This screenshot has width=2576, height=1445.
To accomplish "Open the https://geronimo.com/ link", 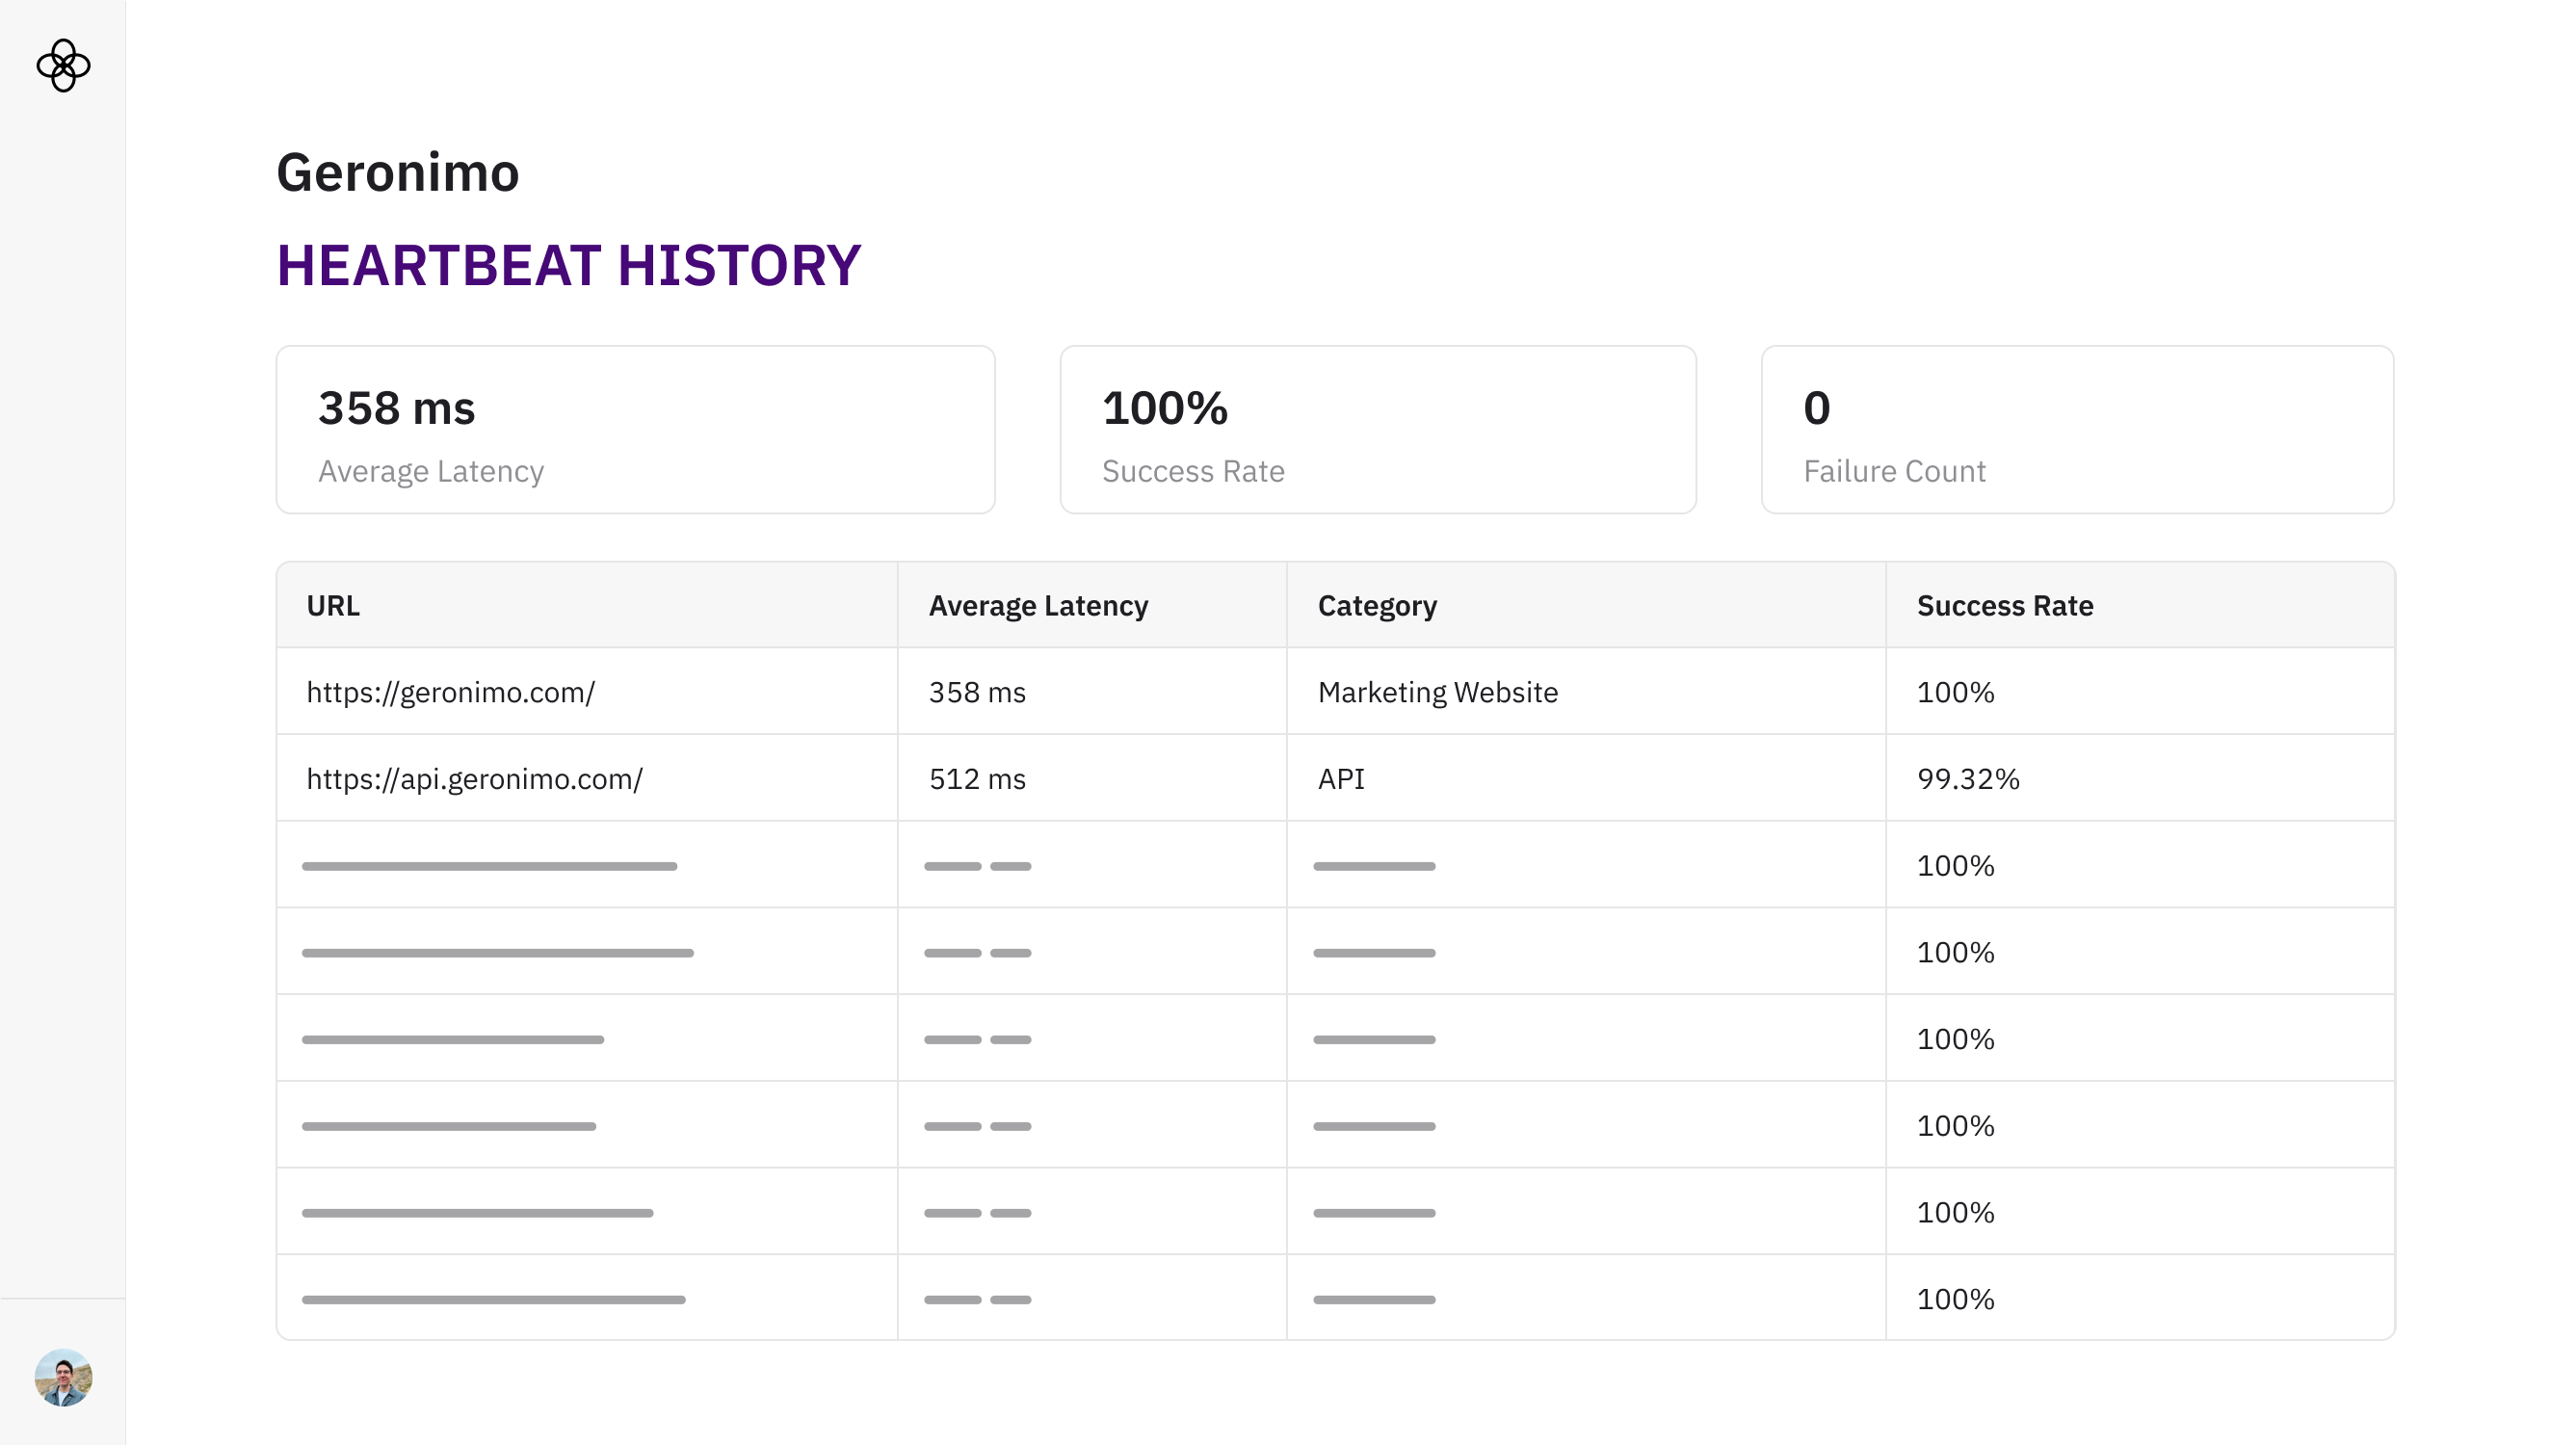I will point(450,692).
